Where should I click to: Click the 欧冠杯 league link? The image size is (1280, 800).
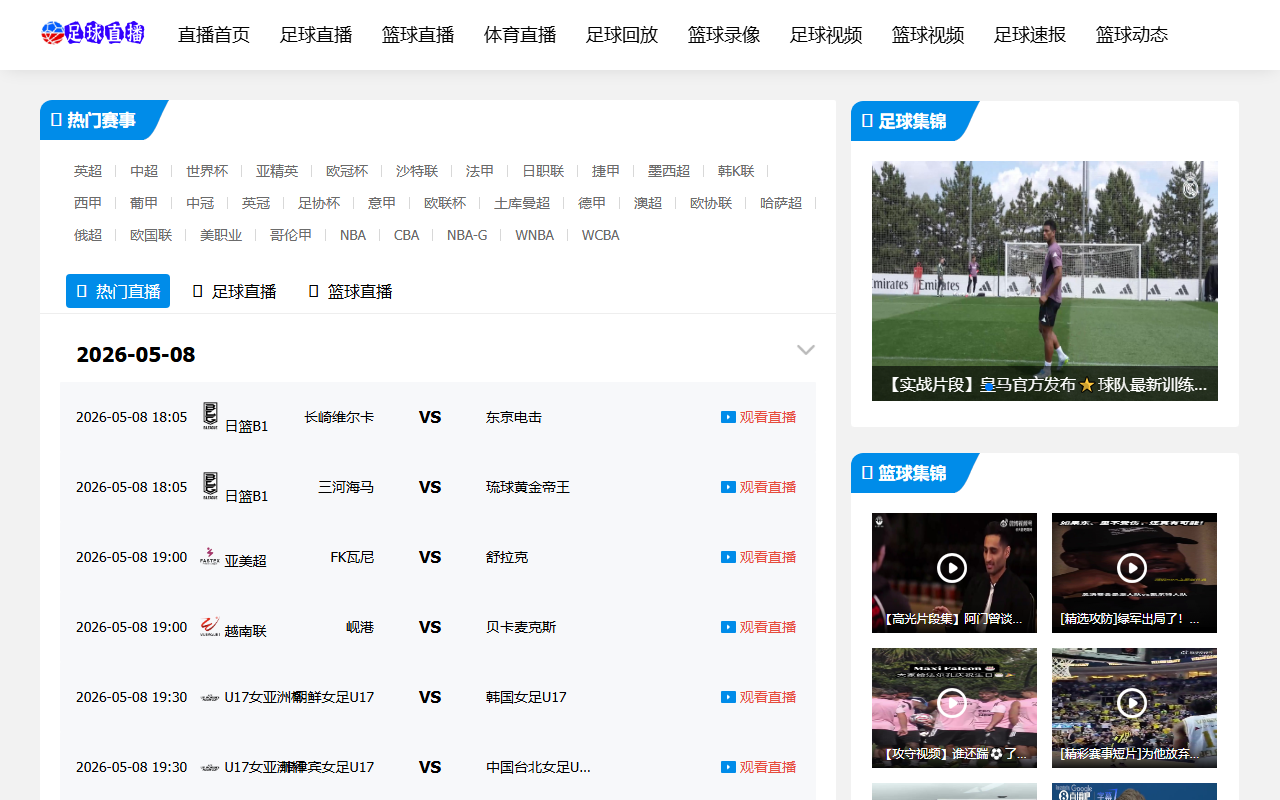pyautogui.click(x=347, y=171)
